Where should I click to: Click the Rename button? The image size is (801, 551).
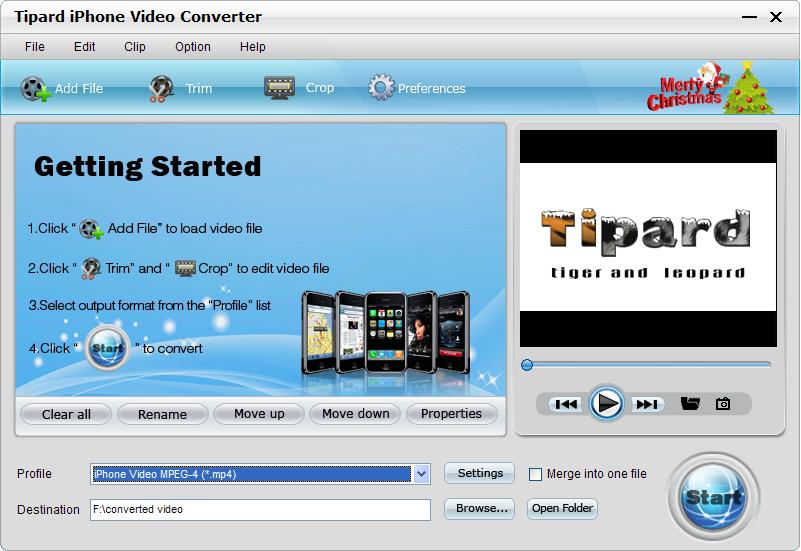(x=162, y=414)
